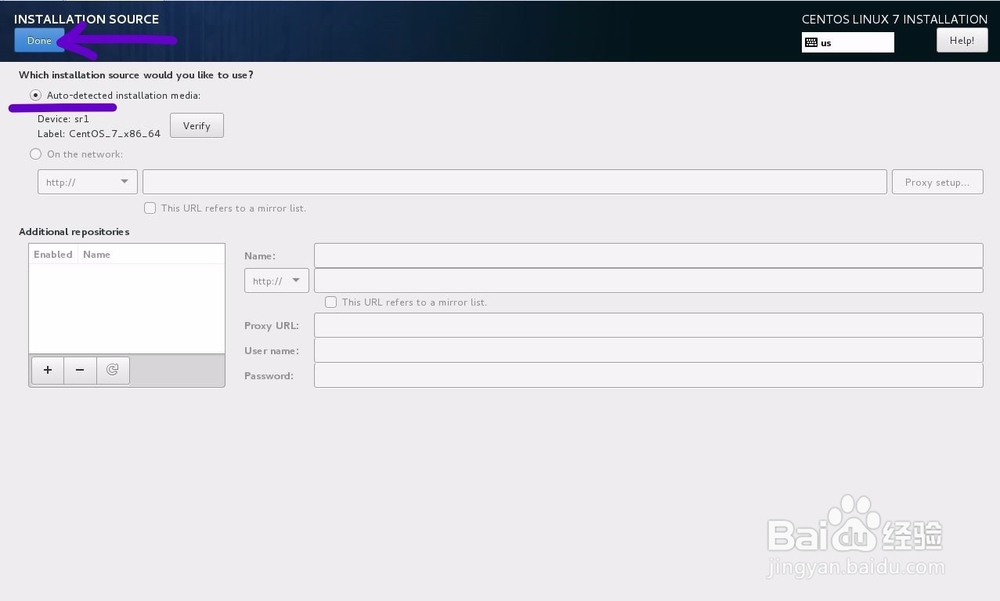Add a new additional repository

[x=47, y=370]
